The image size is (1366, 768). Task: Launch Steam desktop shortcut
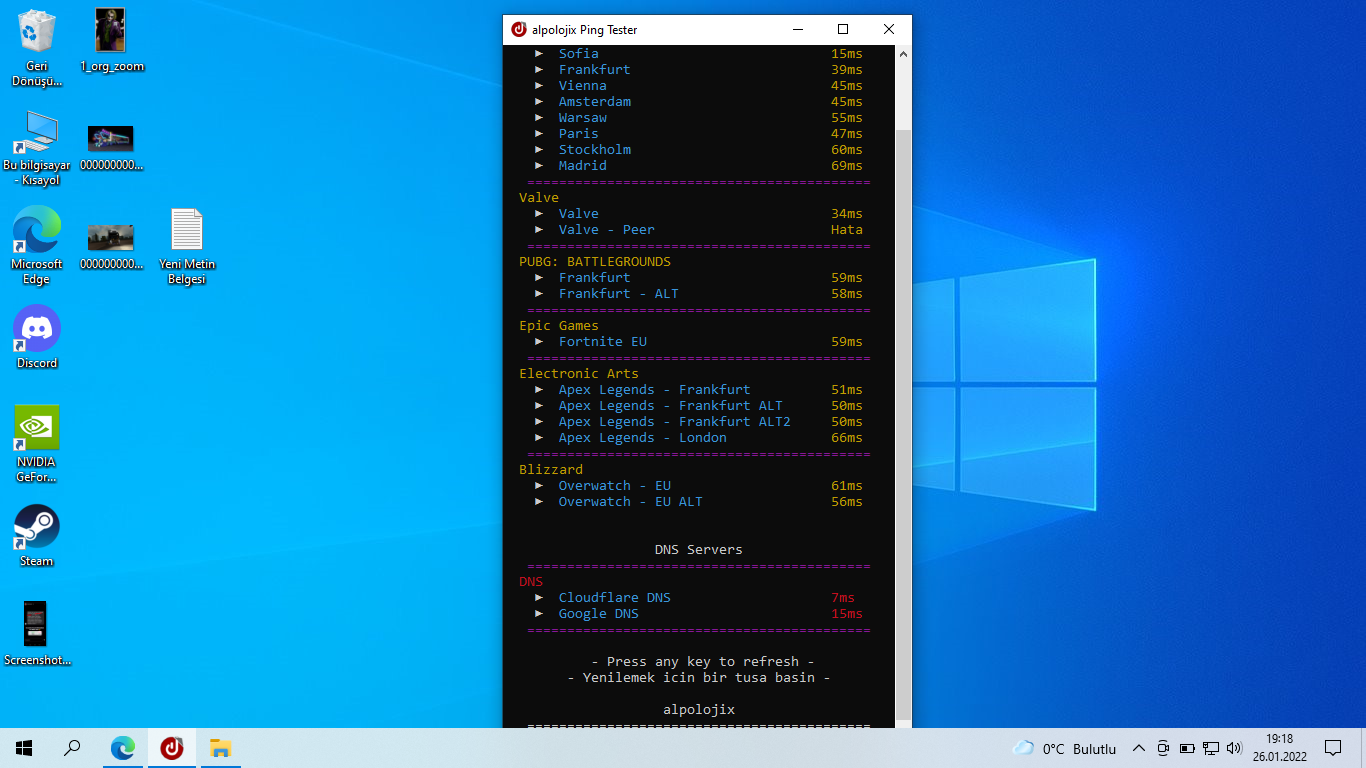point(37,536)
